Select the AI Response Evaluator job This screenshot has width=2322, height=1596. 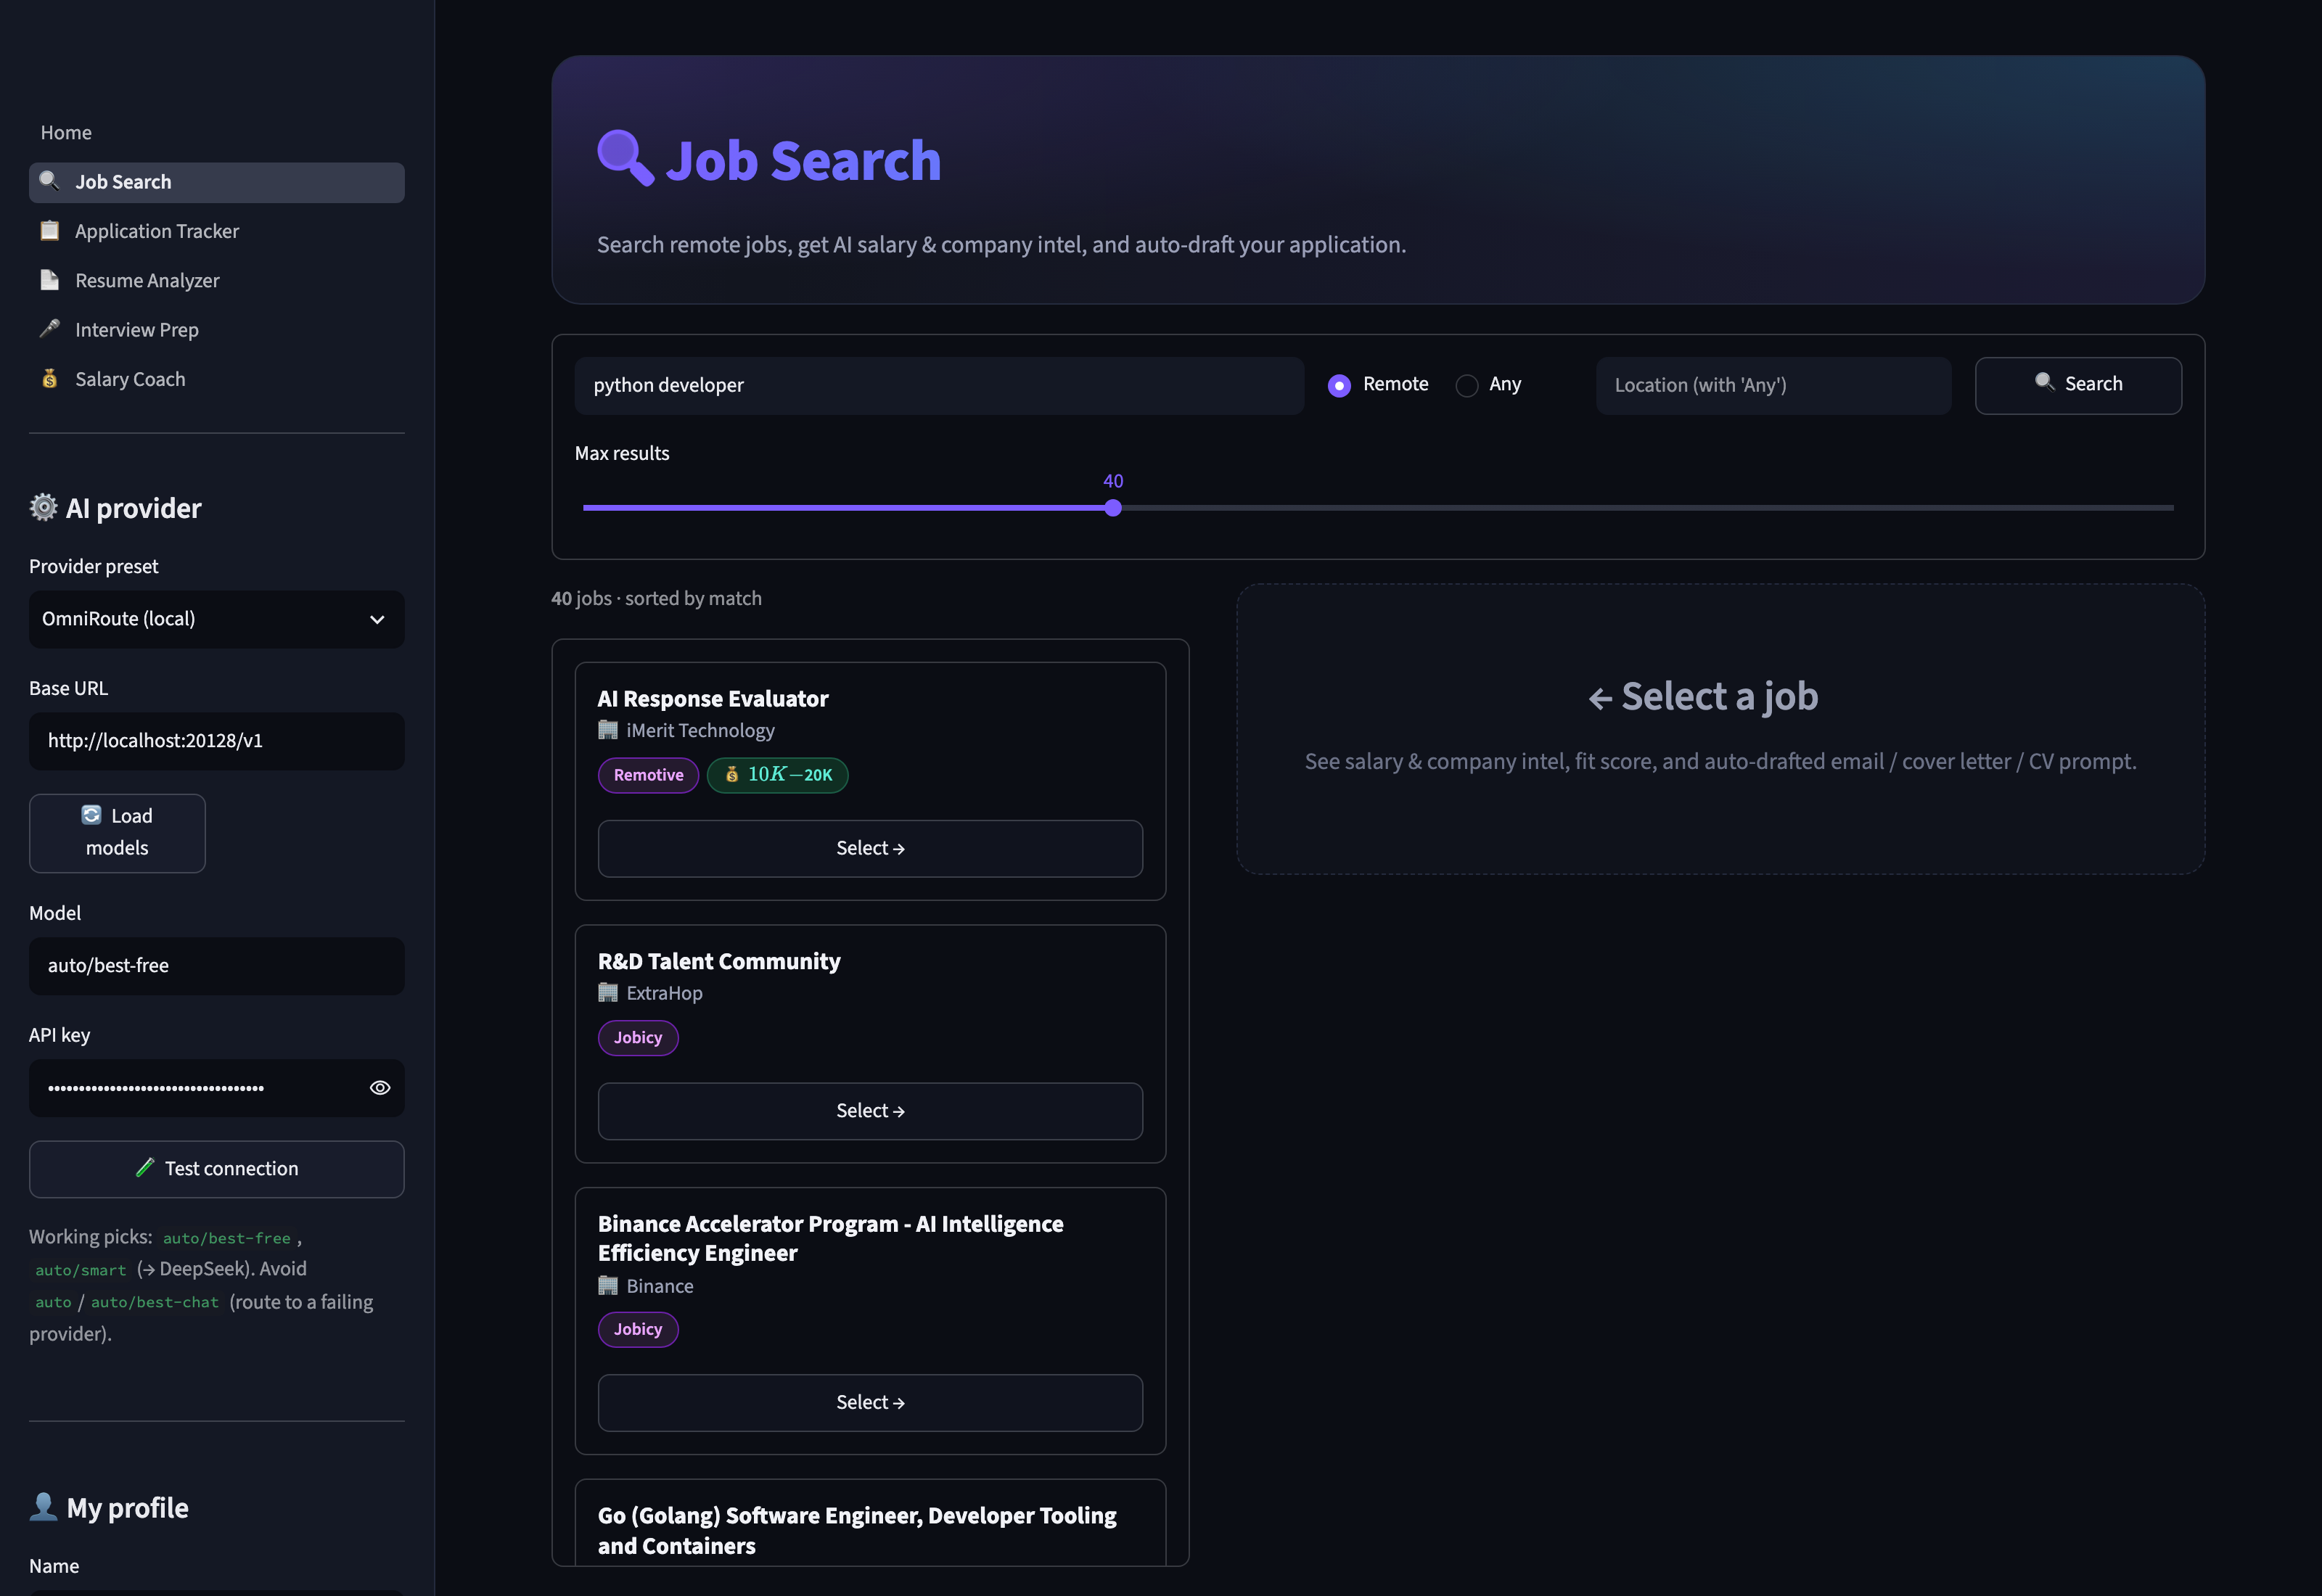pos(870,849)
